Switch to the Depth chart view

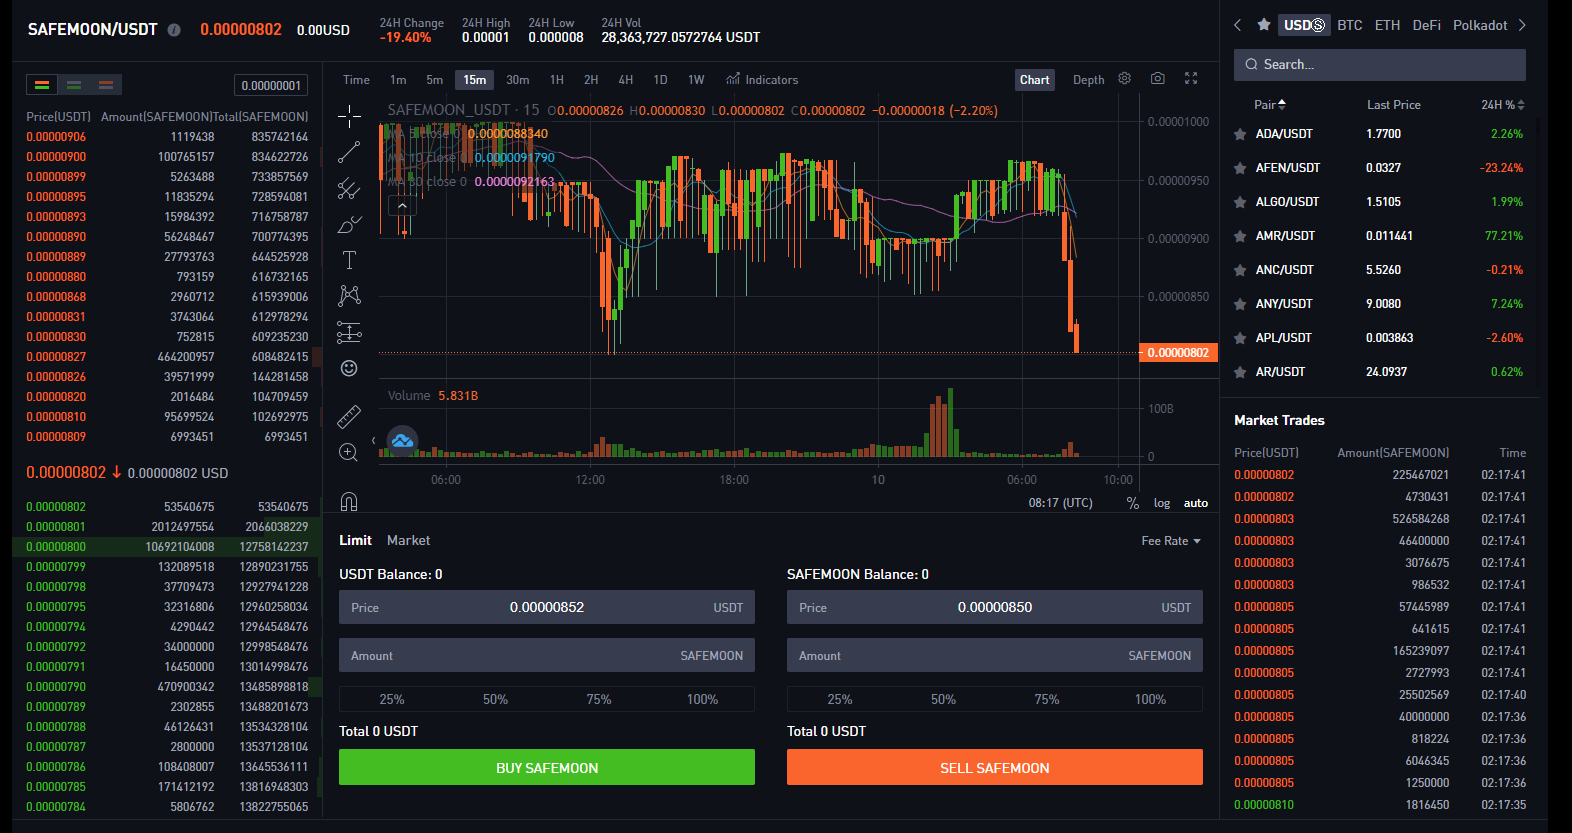(1088, 80)
